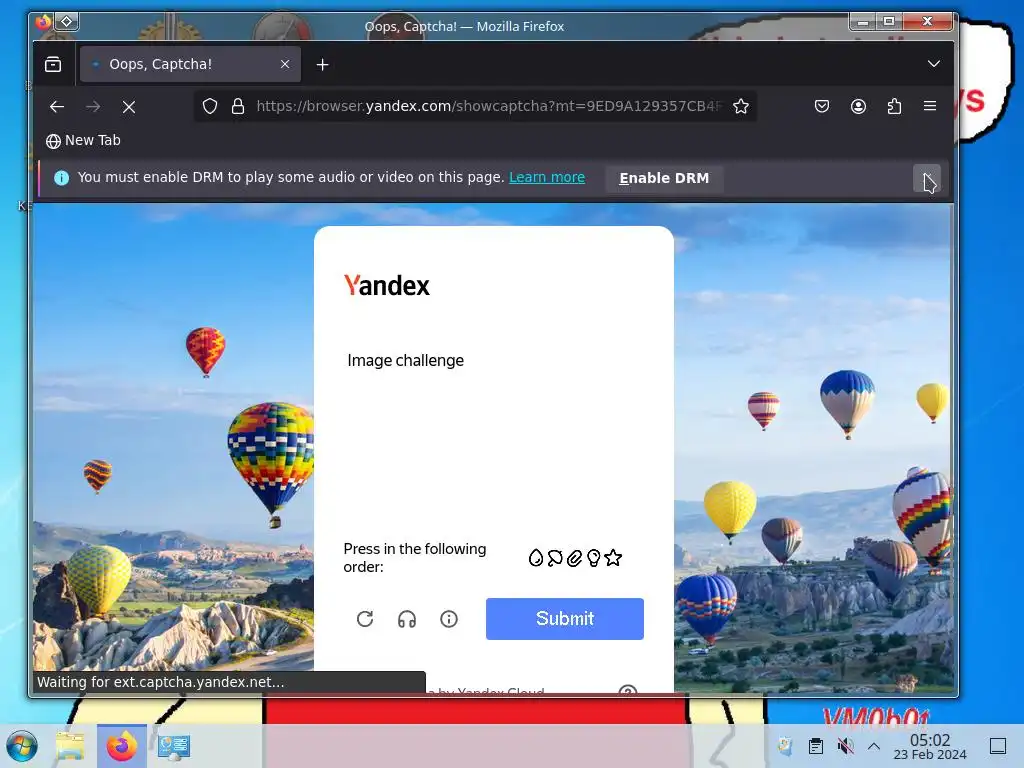Expand hidden system tray icons

(874, 746)
